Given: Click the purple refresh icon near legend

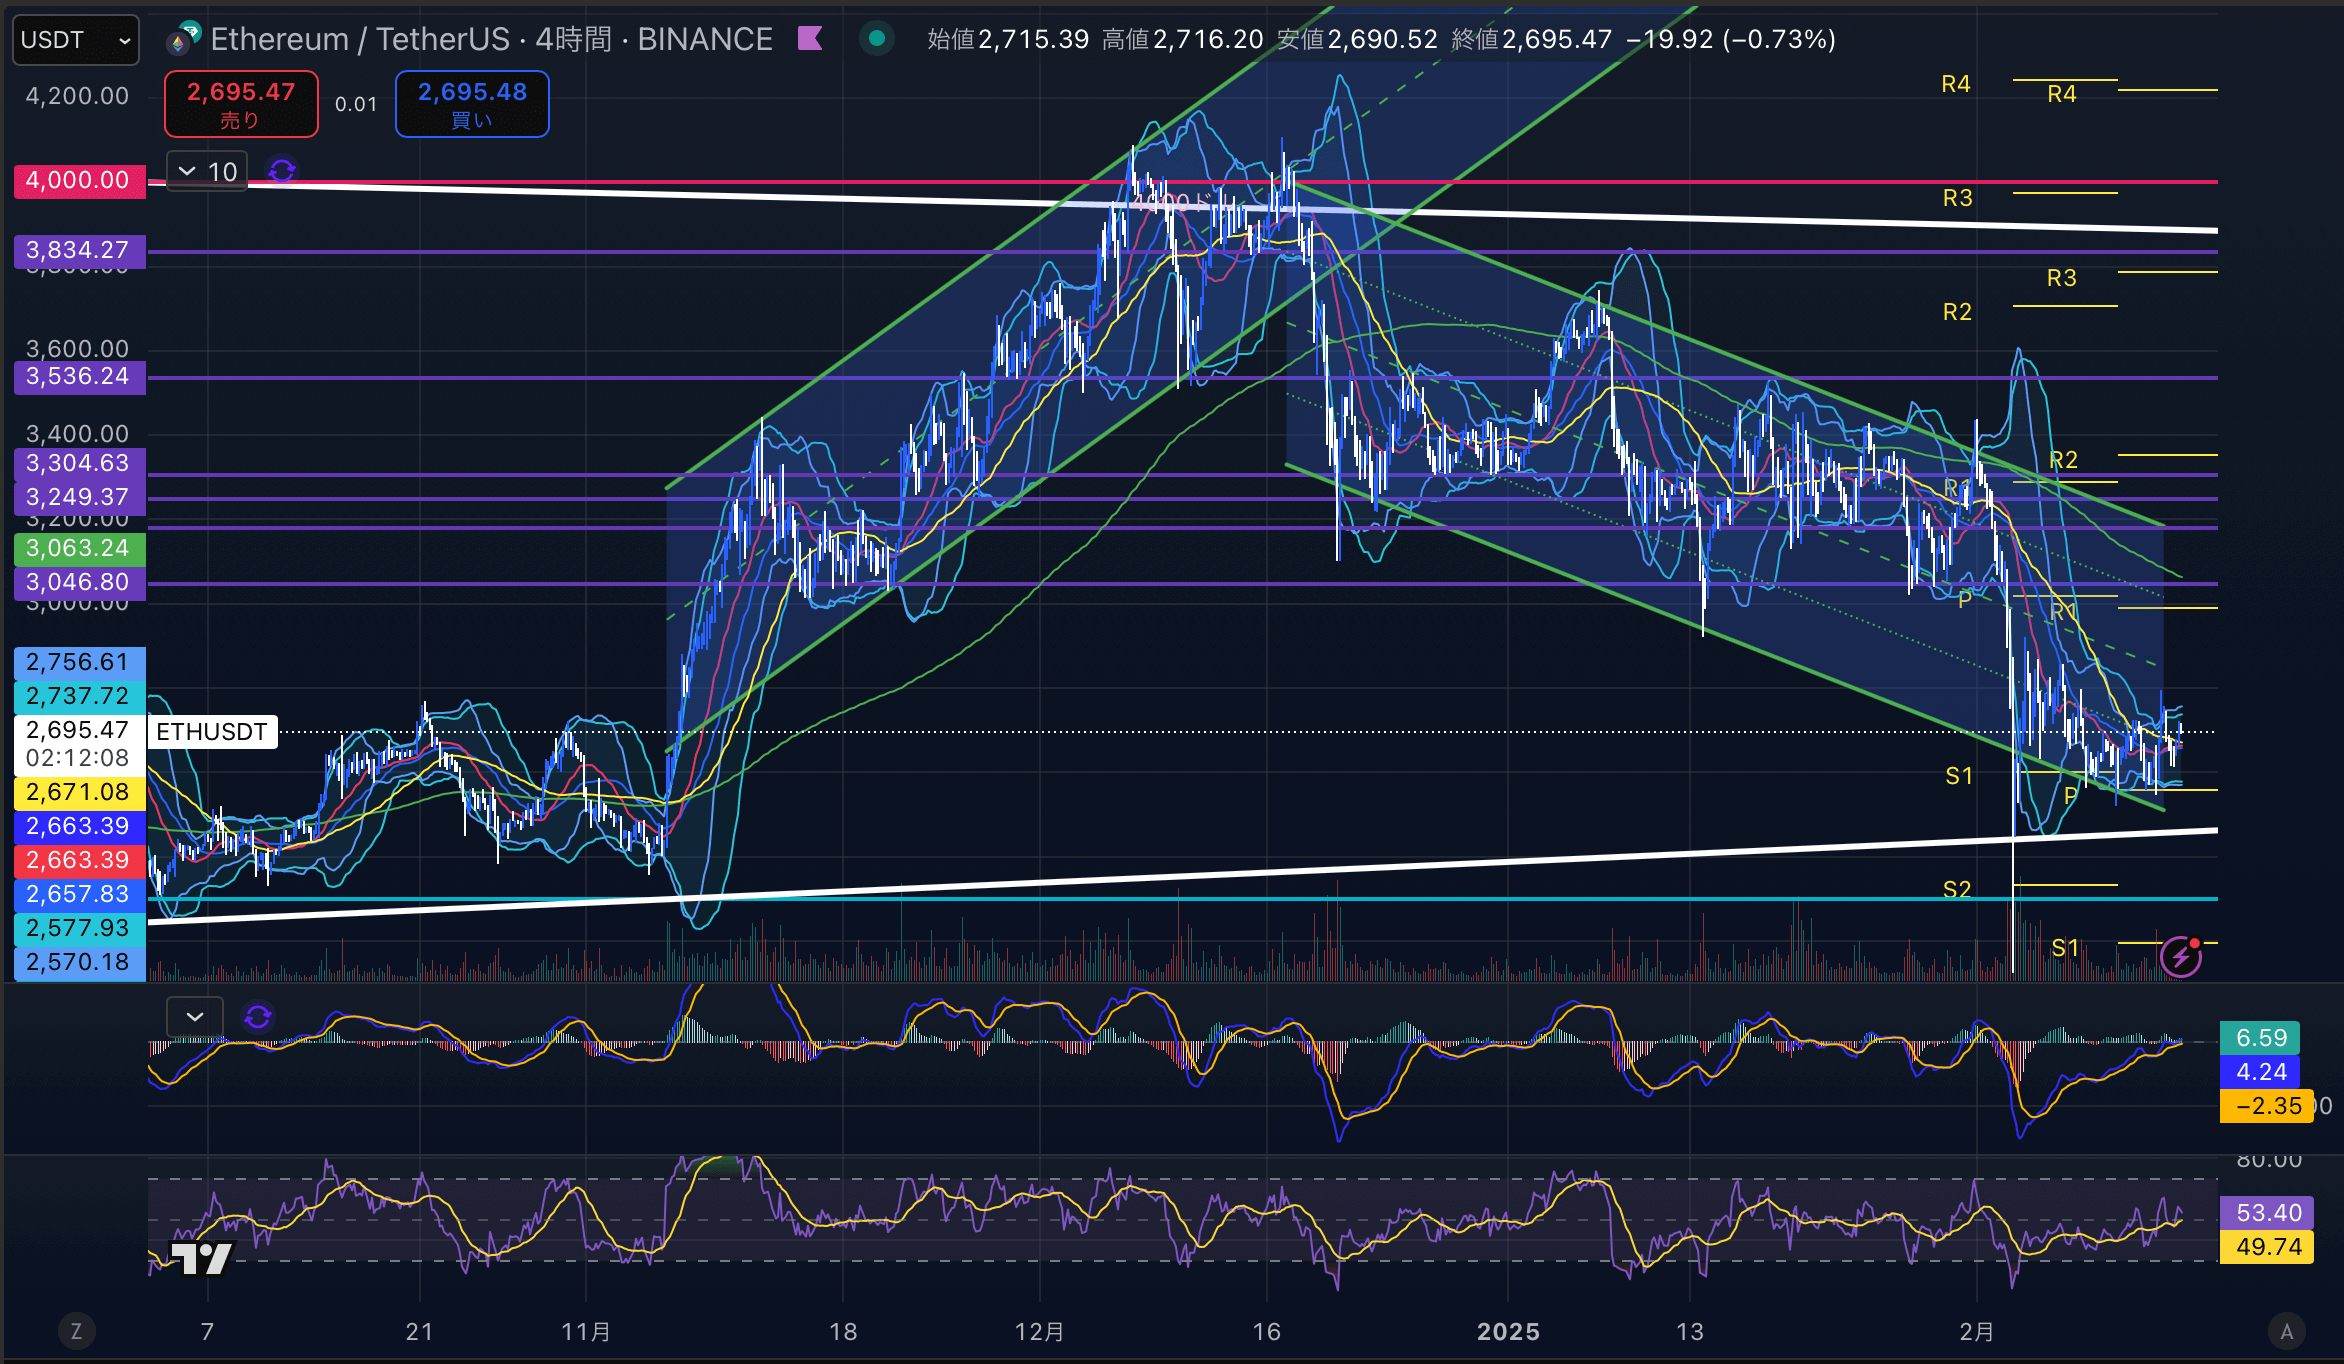Looking at the screenshot, I should click(282, 171).
